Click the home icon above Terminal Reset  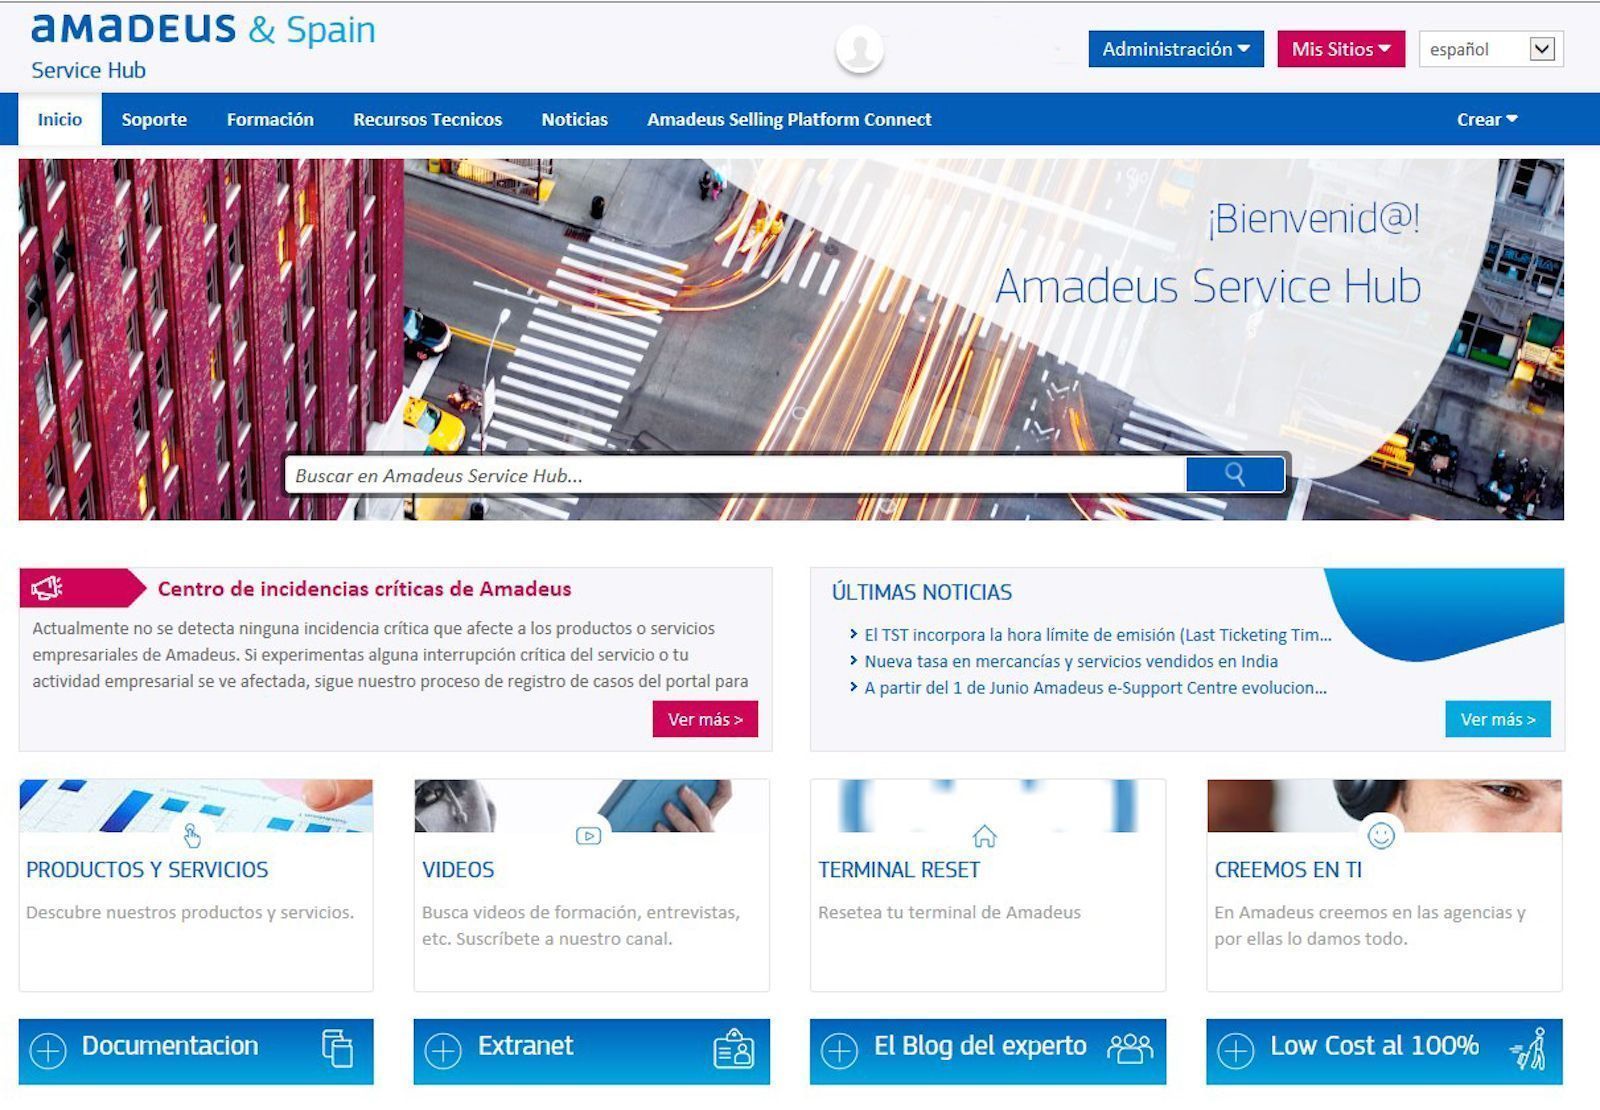(x=984, y=835)
